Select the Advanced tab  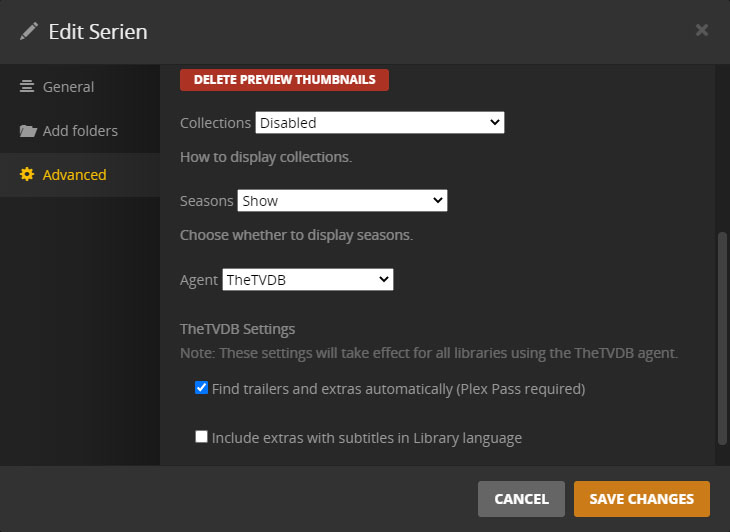click(x=74, y=175)
